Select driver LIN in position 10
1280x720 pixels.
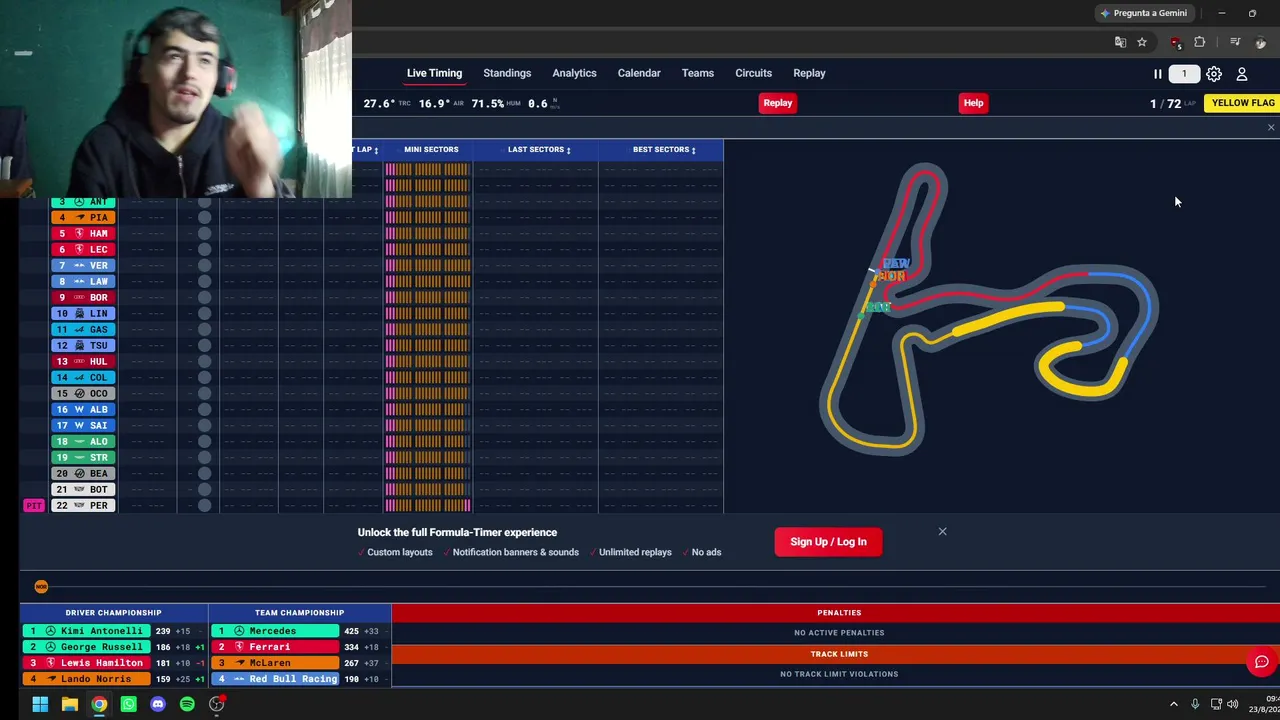[82, 314]
